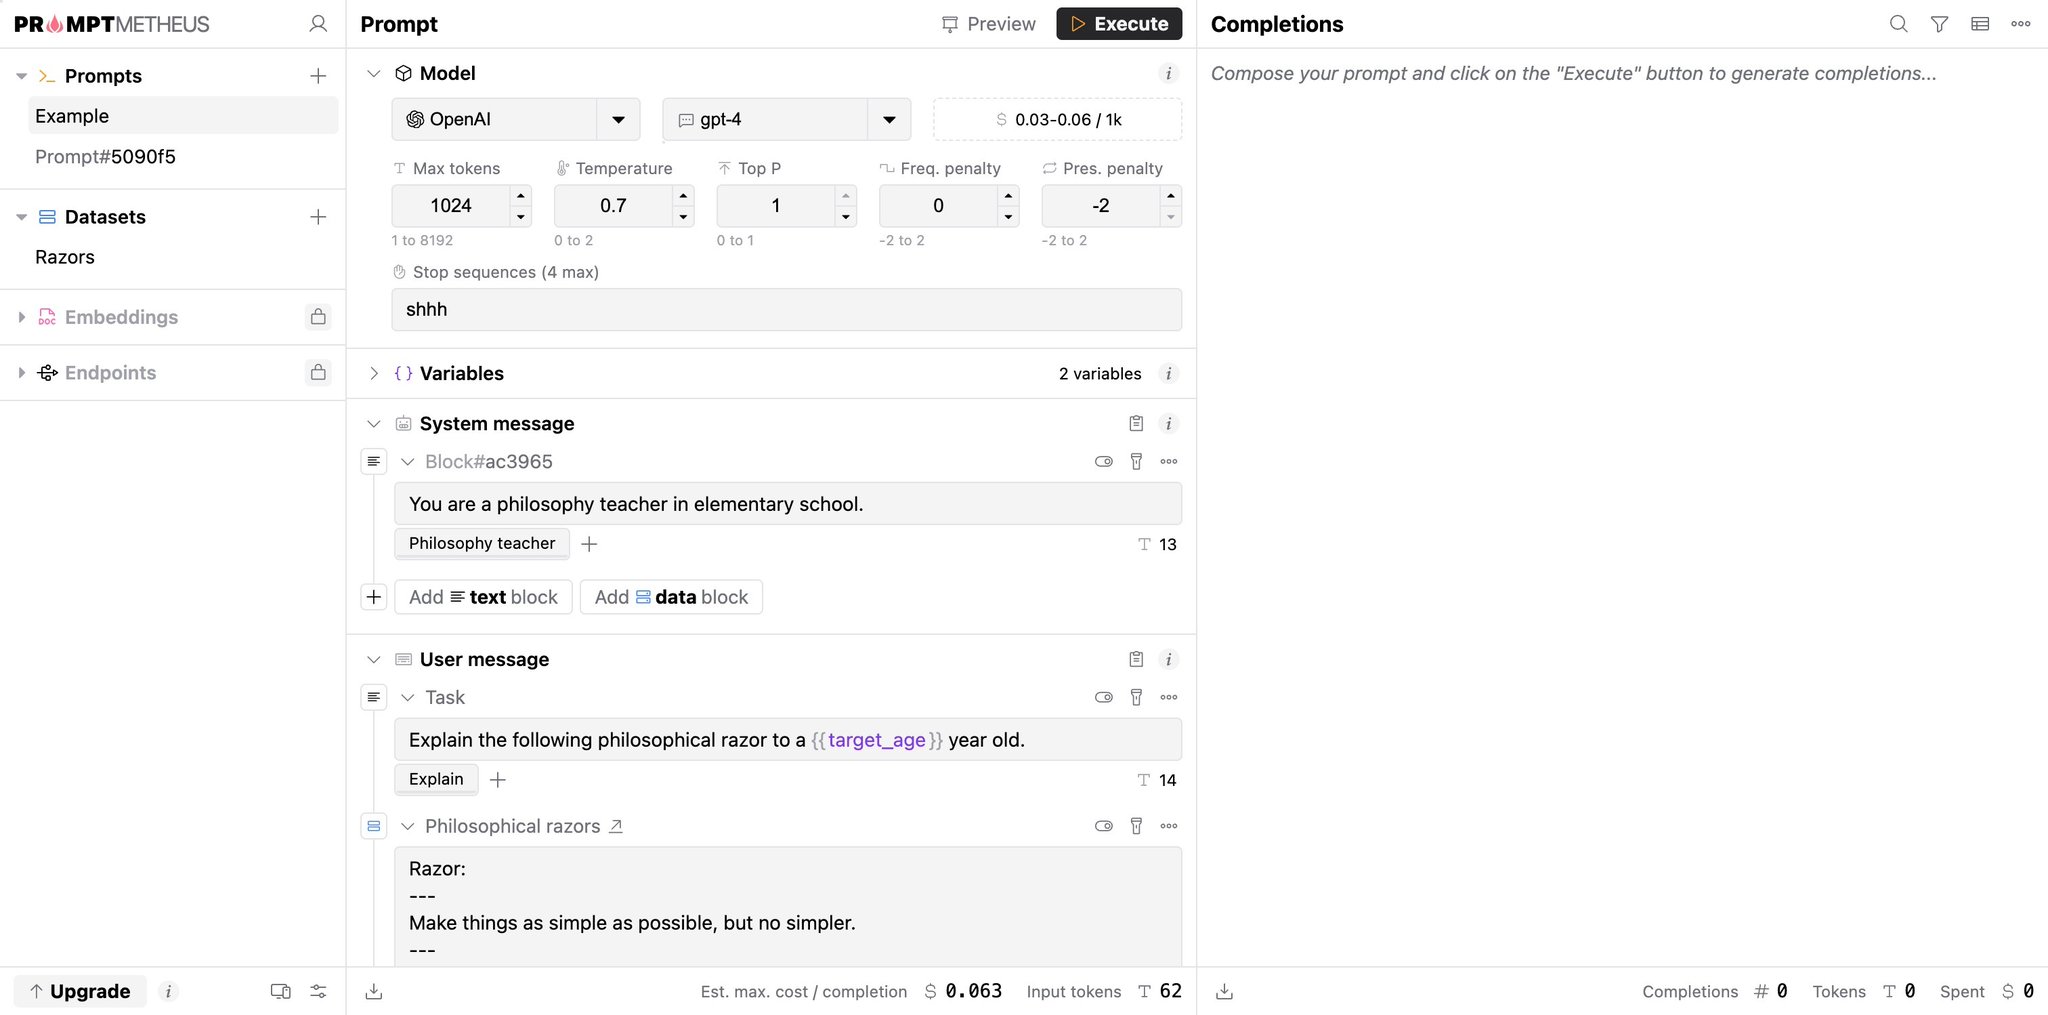
Task: Collapse the Task block chevron
Action: pyautogui.click(x=408, y=697)
